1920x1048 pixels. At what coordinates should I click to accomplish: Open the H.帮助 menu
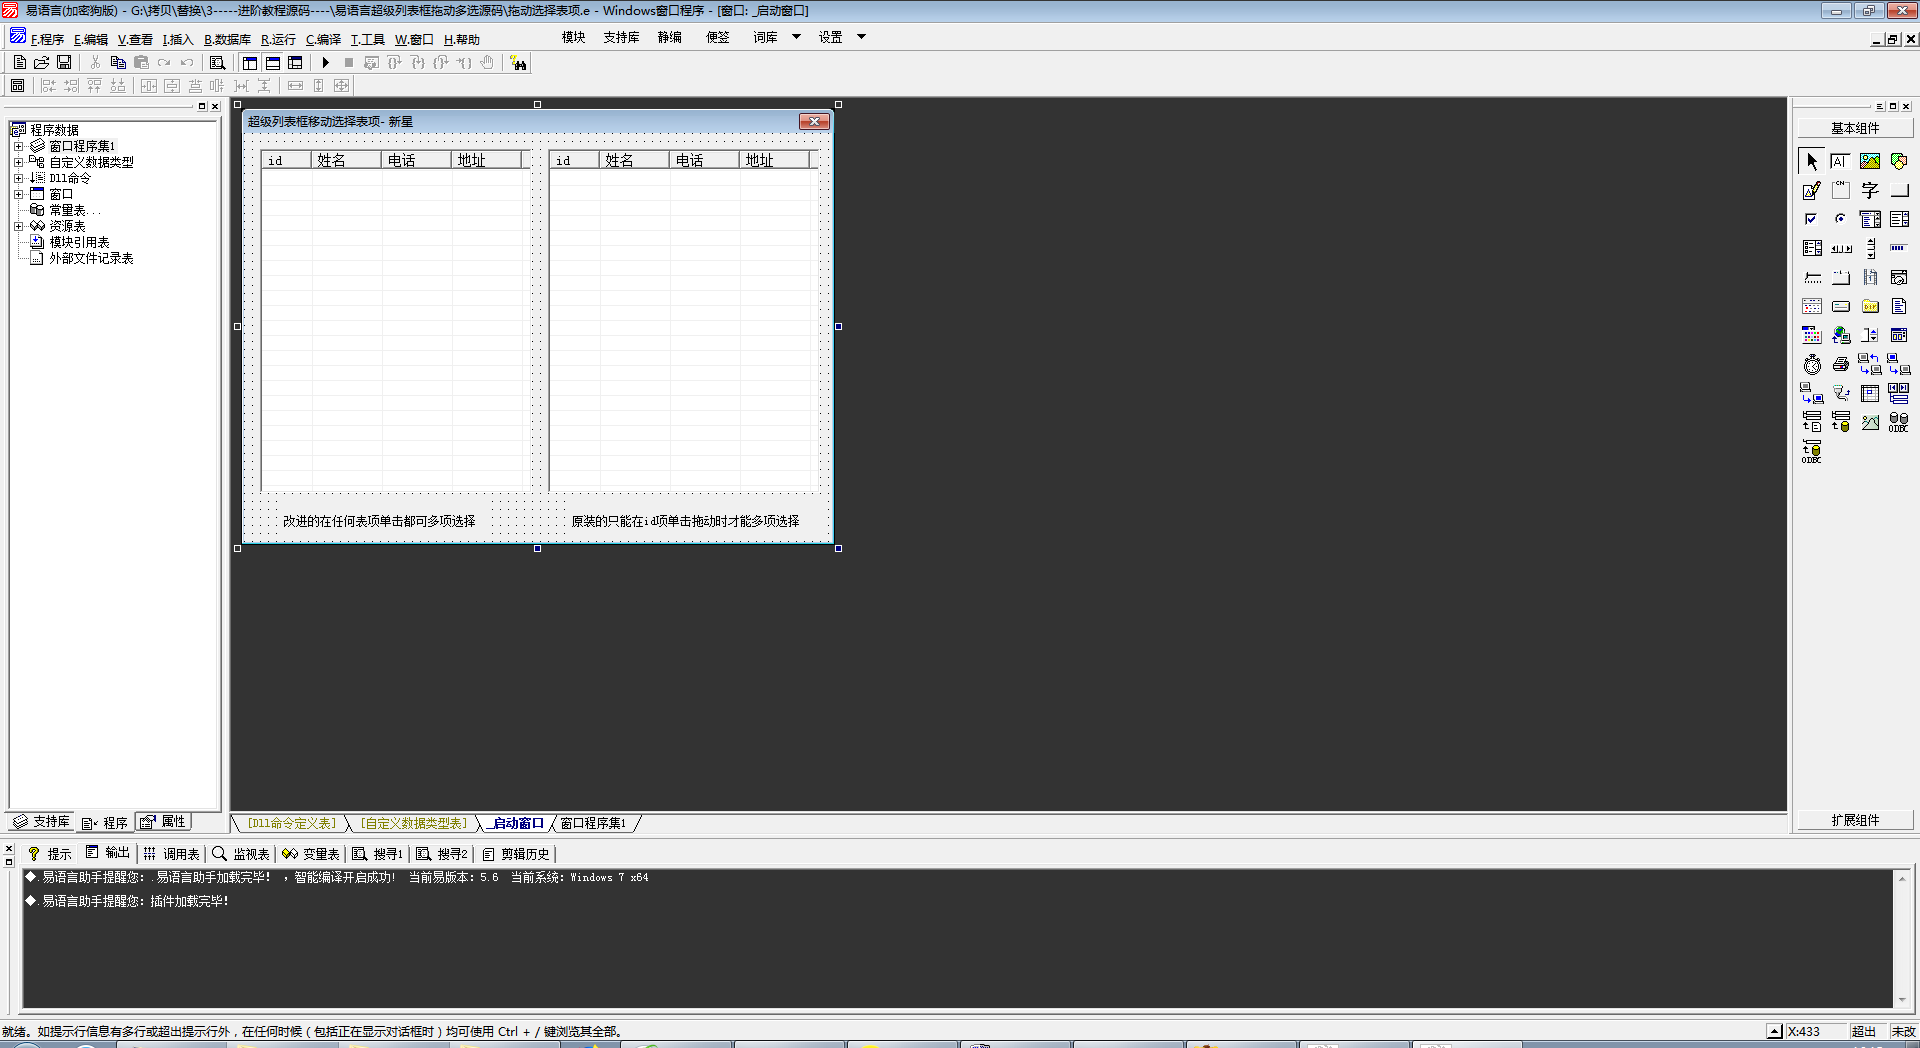click(462, 40)
